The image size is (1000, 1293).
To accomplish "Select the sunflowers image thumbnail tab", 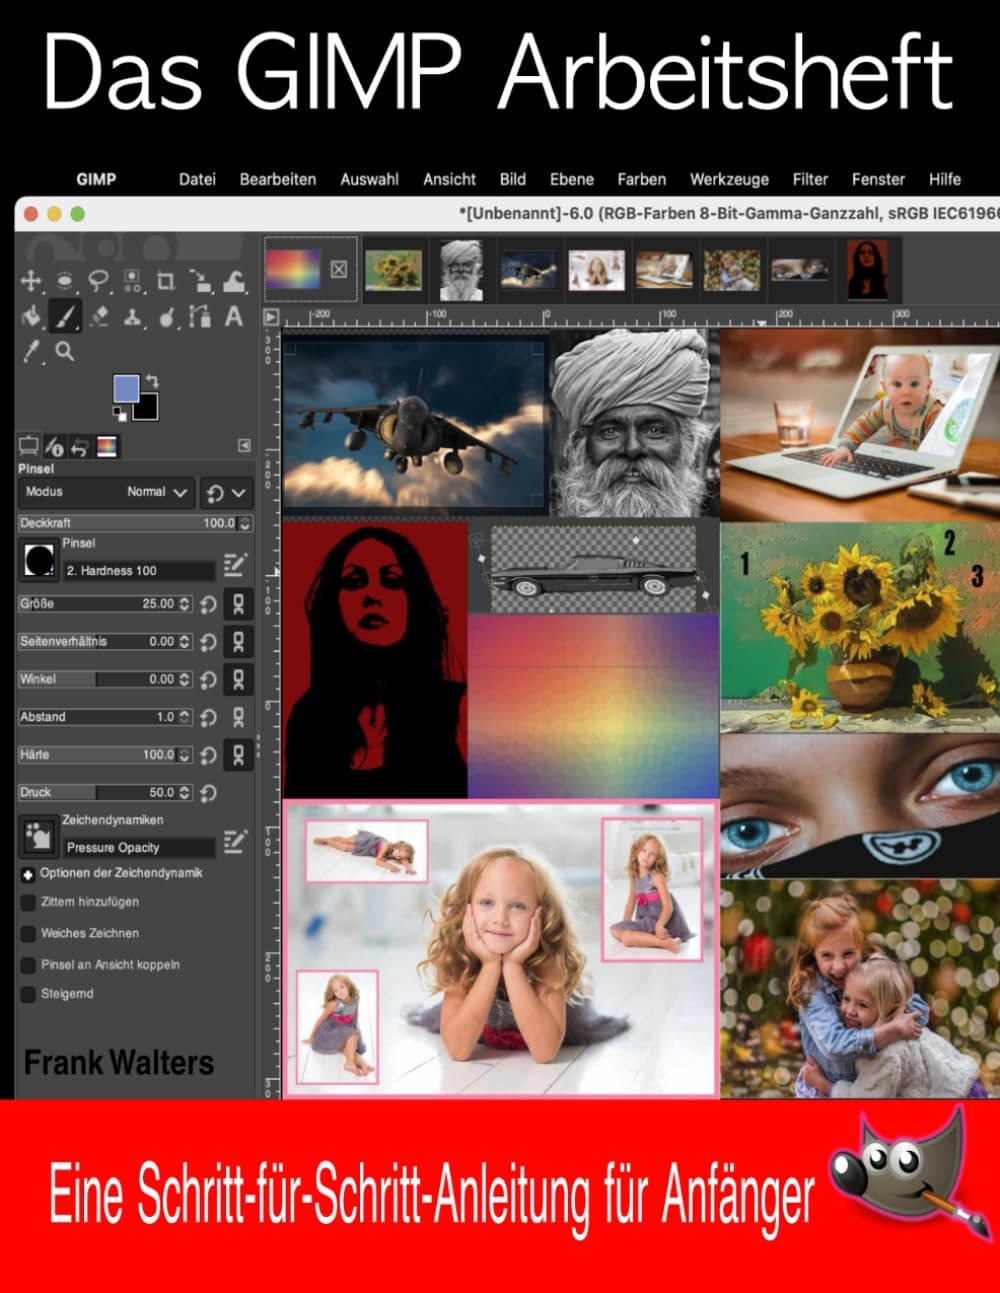I will (x=393, y=270).
